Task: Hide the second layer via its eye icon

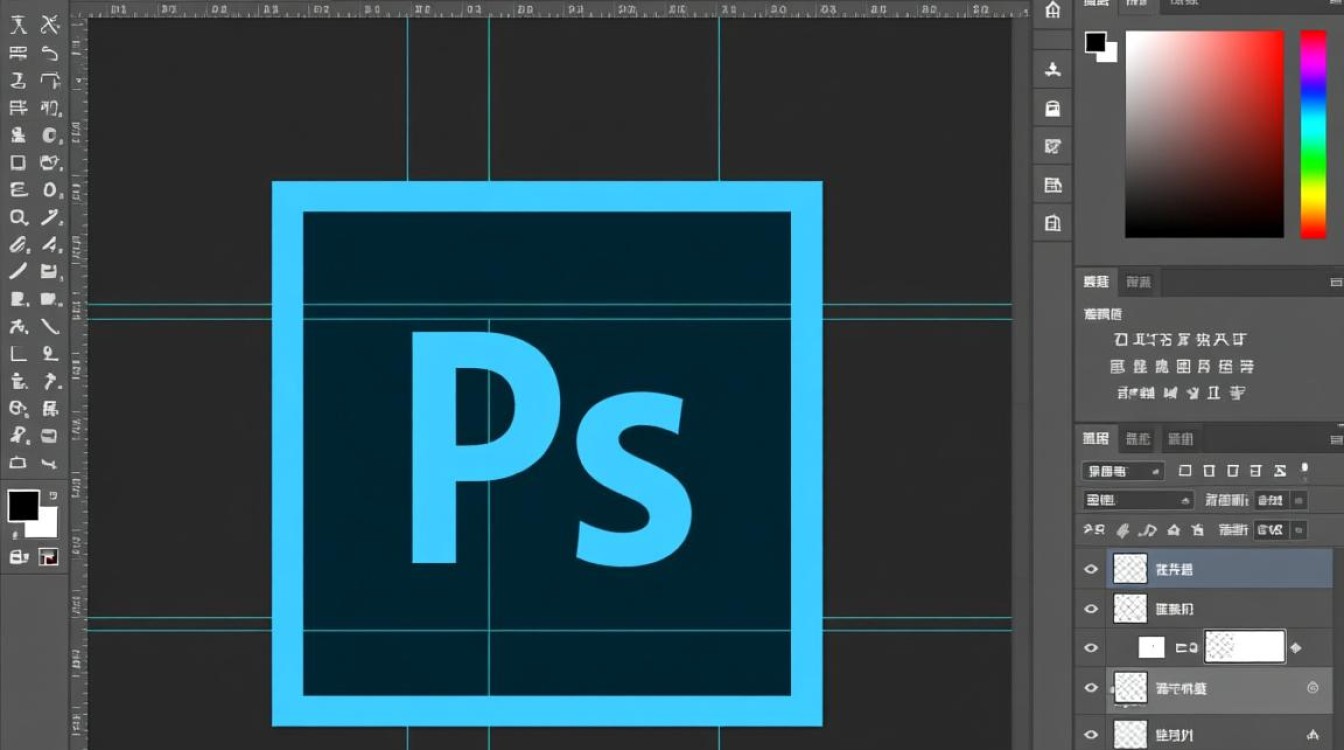Action: pos(1091,609)
